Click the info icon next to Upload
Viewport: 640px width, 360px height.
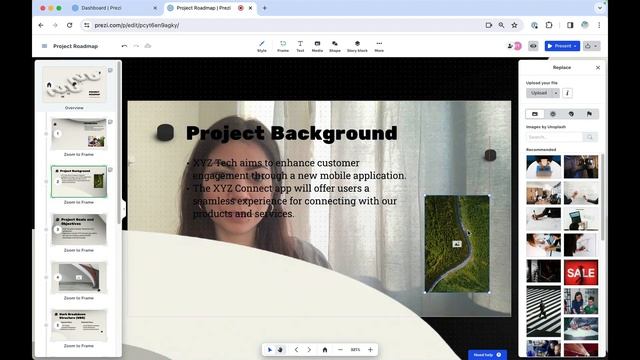[x=567, y=93]
